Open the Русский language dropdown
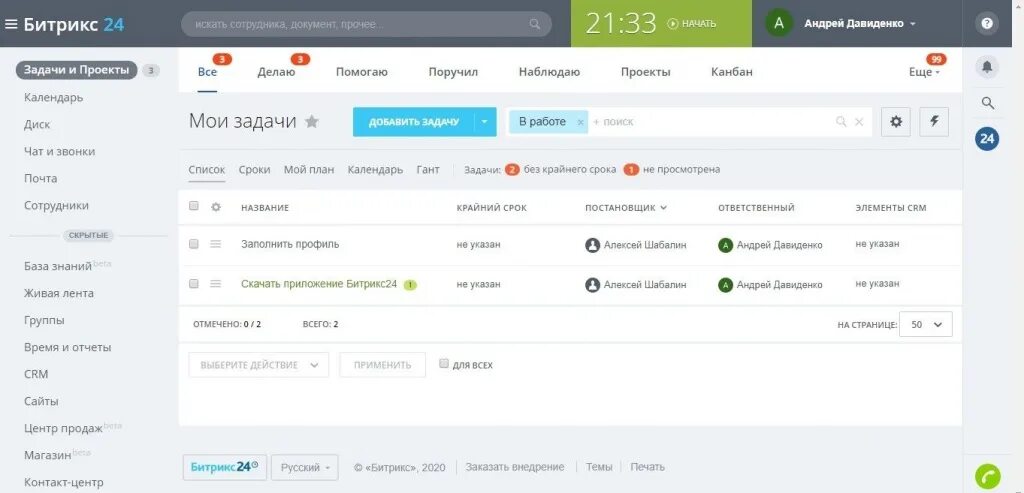Viewport: 1024px width, 493px height. tap(304, 468)
